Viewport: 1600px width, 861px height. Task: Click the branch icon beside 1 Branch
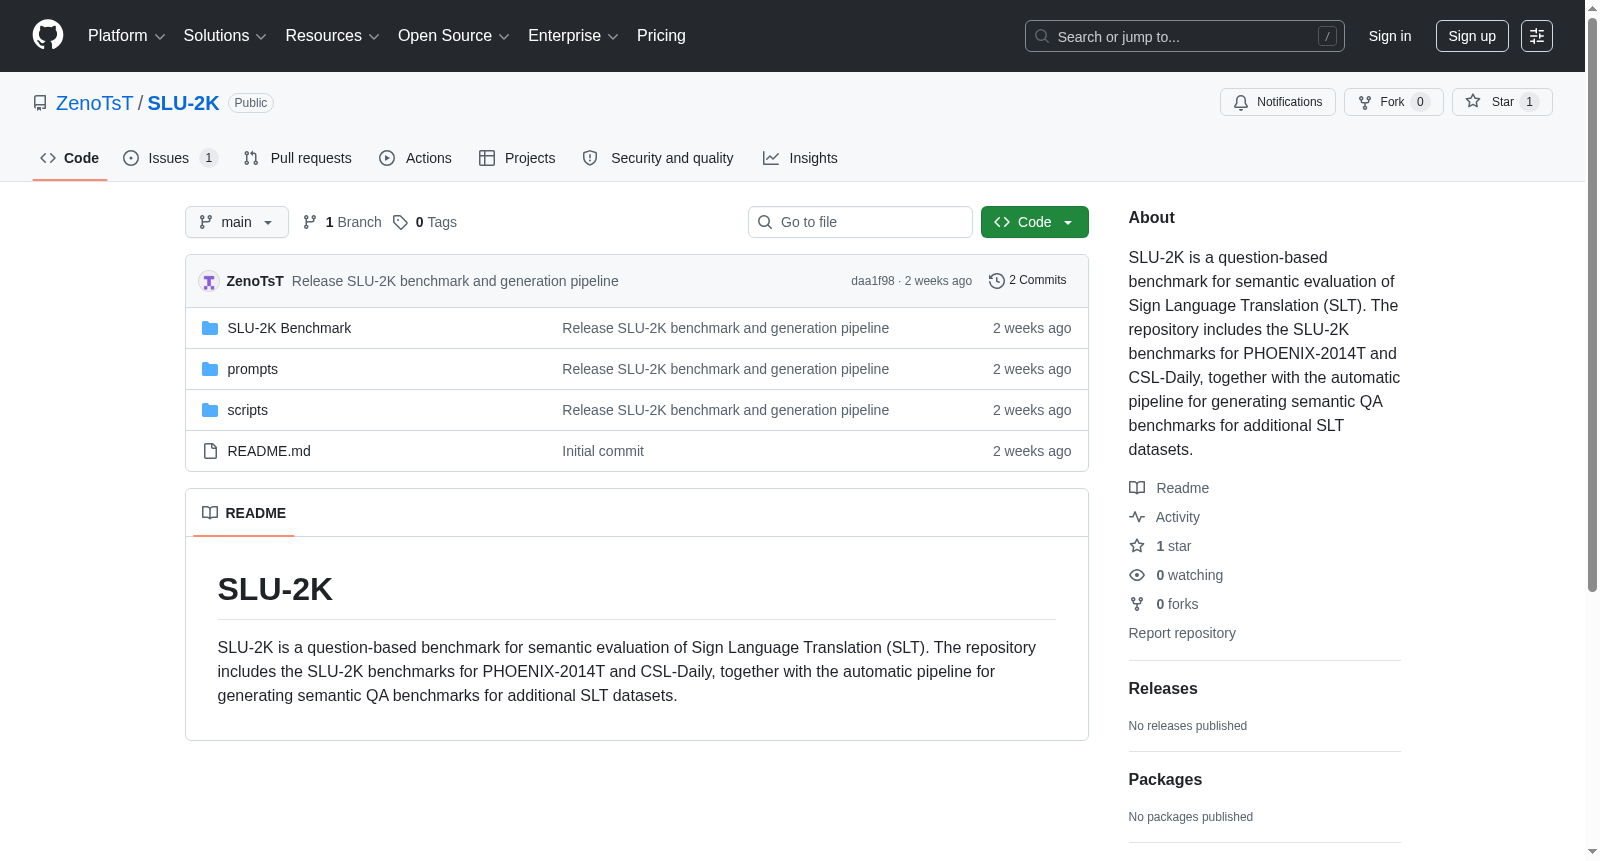310,222
